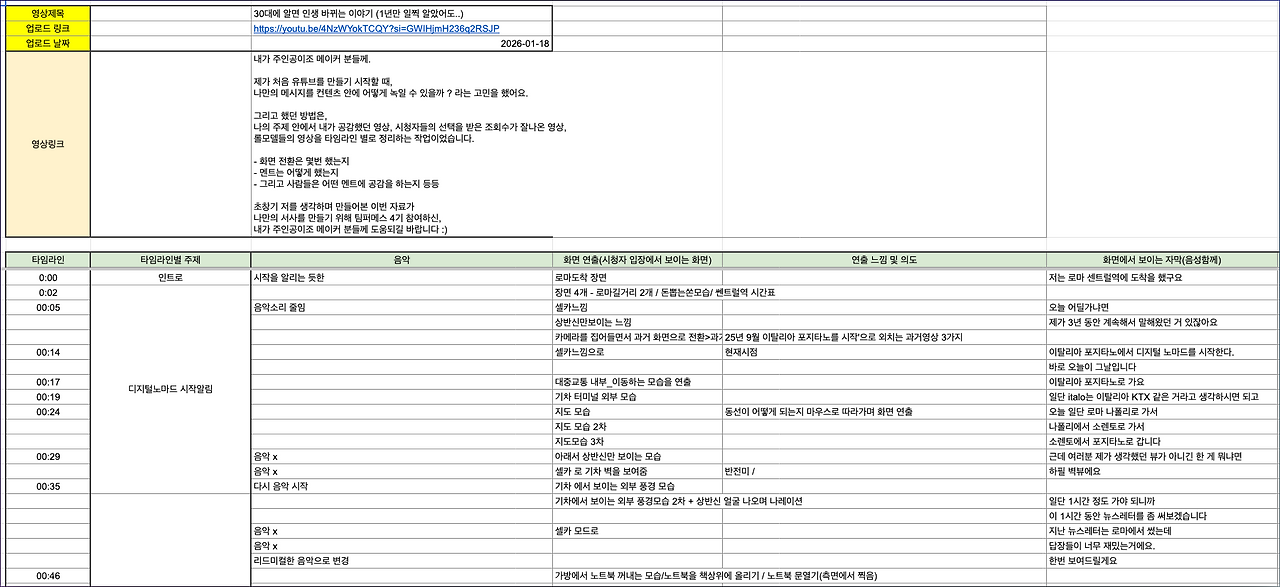
Task: Select the 지도 모습 cell
Action: (637, 412)
